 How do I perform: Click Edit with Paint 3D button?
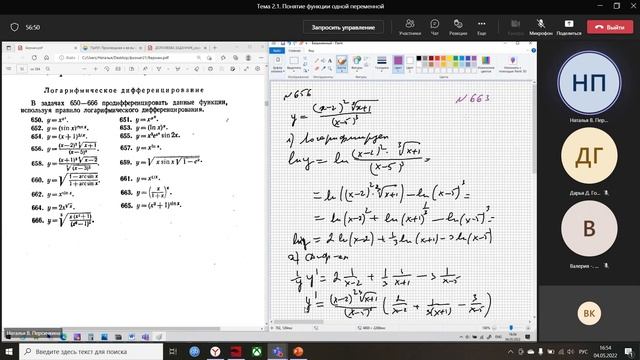[x=513, y=64]
